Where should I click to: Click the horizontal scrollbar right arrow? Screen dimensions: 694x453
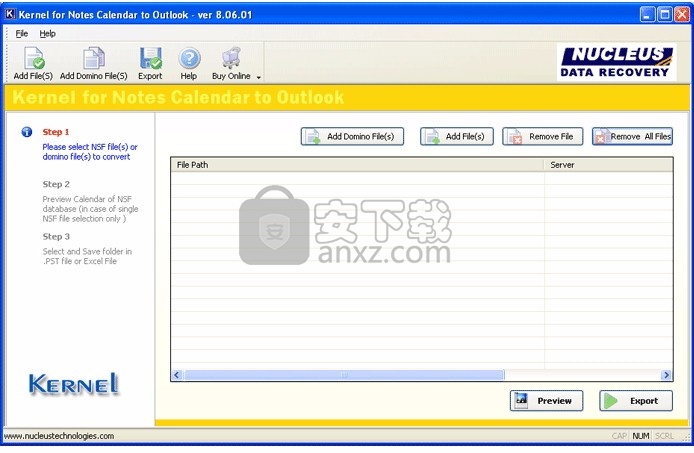click(666, 375)
